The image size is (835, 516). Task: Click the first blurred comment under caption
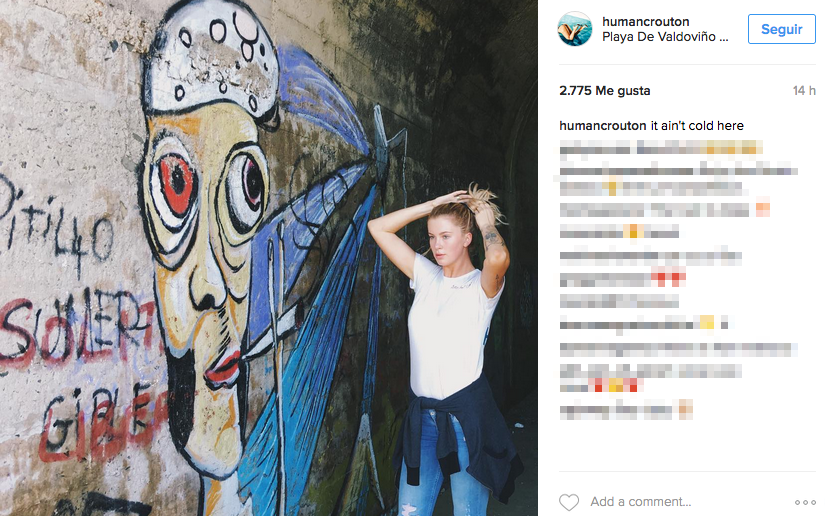click(661, 148)
